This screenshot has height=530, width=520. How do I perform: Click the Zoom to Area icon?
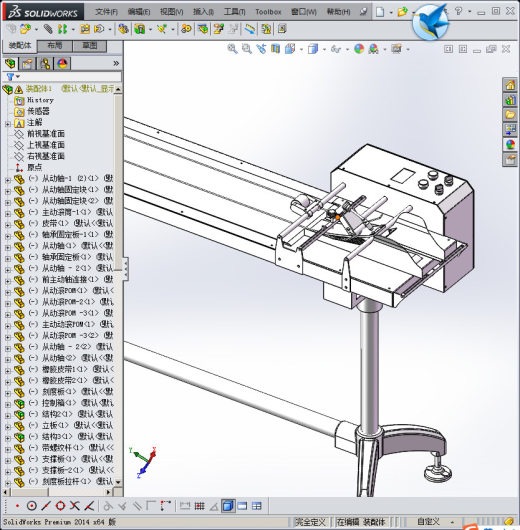point(247,49)
